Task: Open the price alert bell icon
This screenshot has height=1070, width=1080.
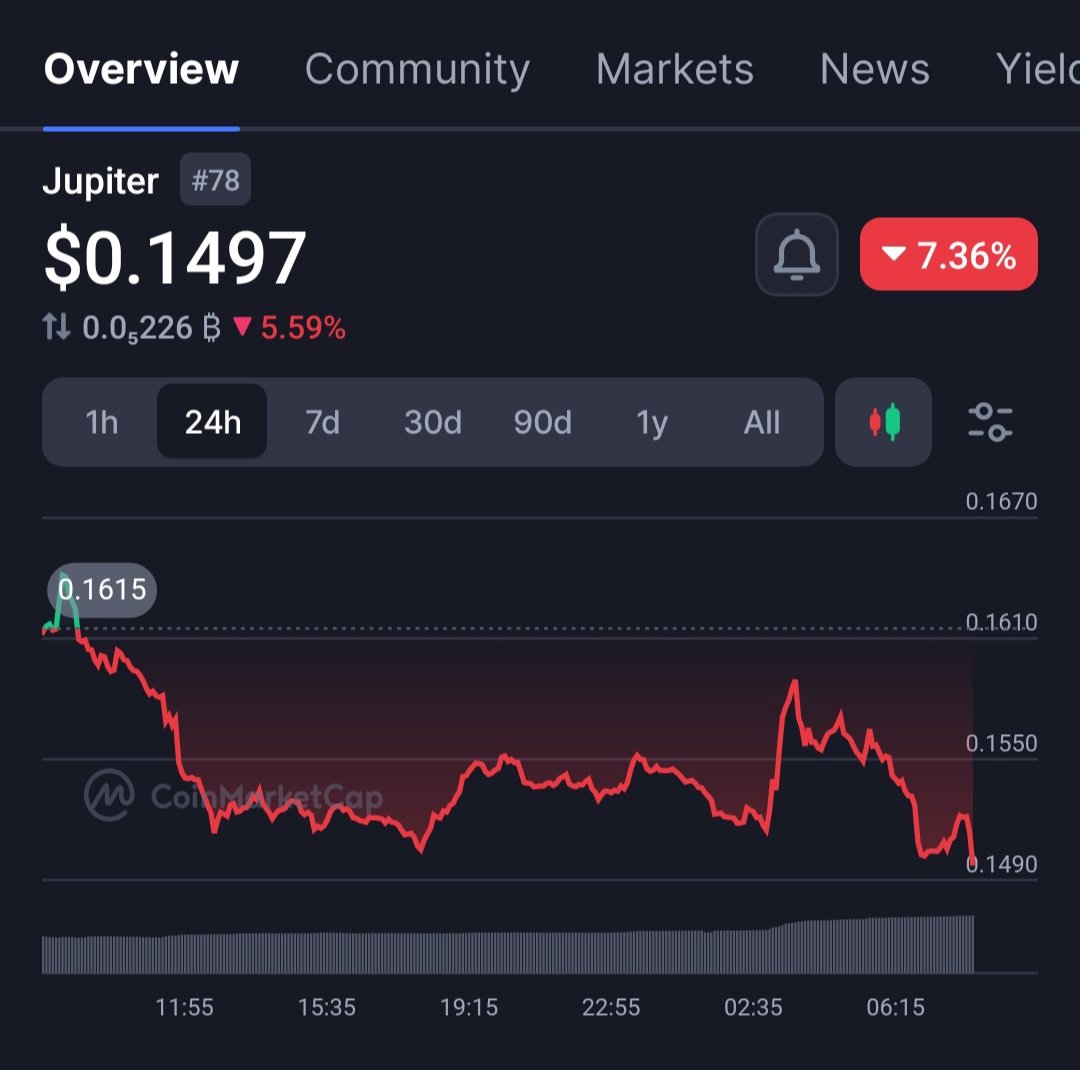Action: pos(796,254)
